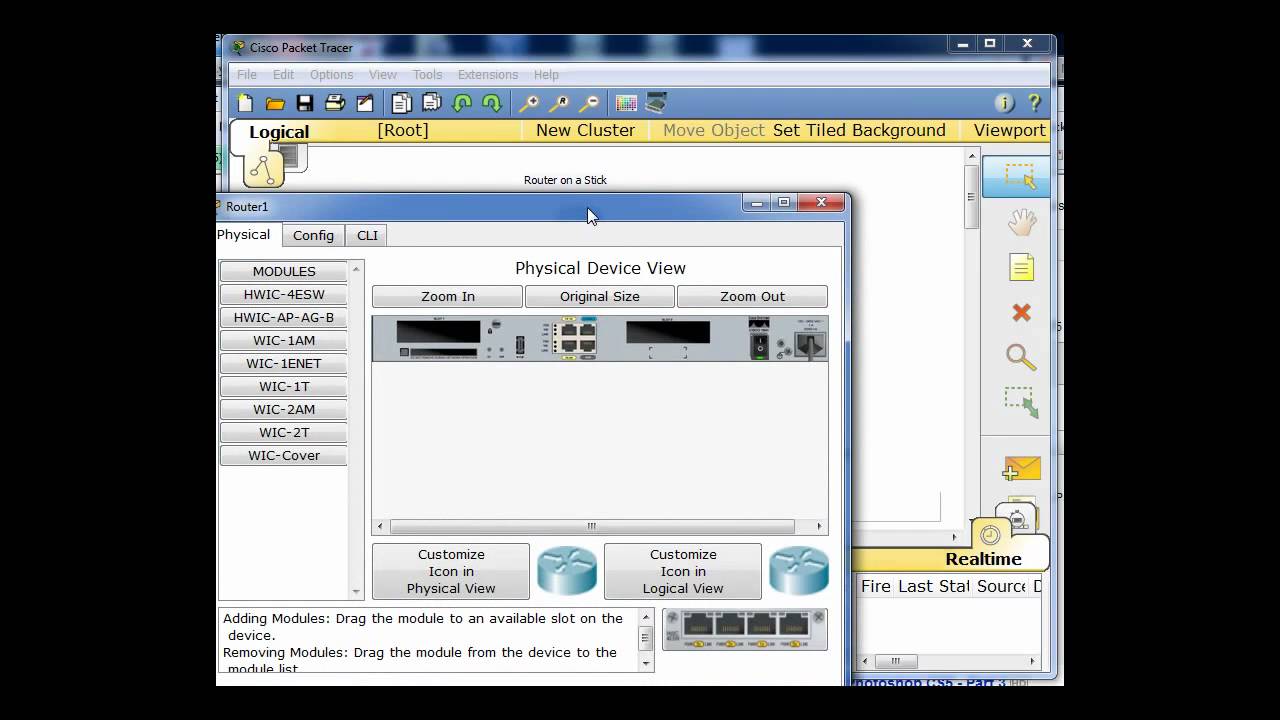Open the File menu
1280x720 pixels.
[247, 74]
